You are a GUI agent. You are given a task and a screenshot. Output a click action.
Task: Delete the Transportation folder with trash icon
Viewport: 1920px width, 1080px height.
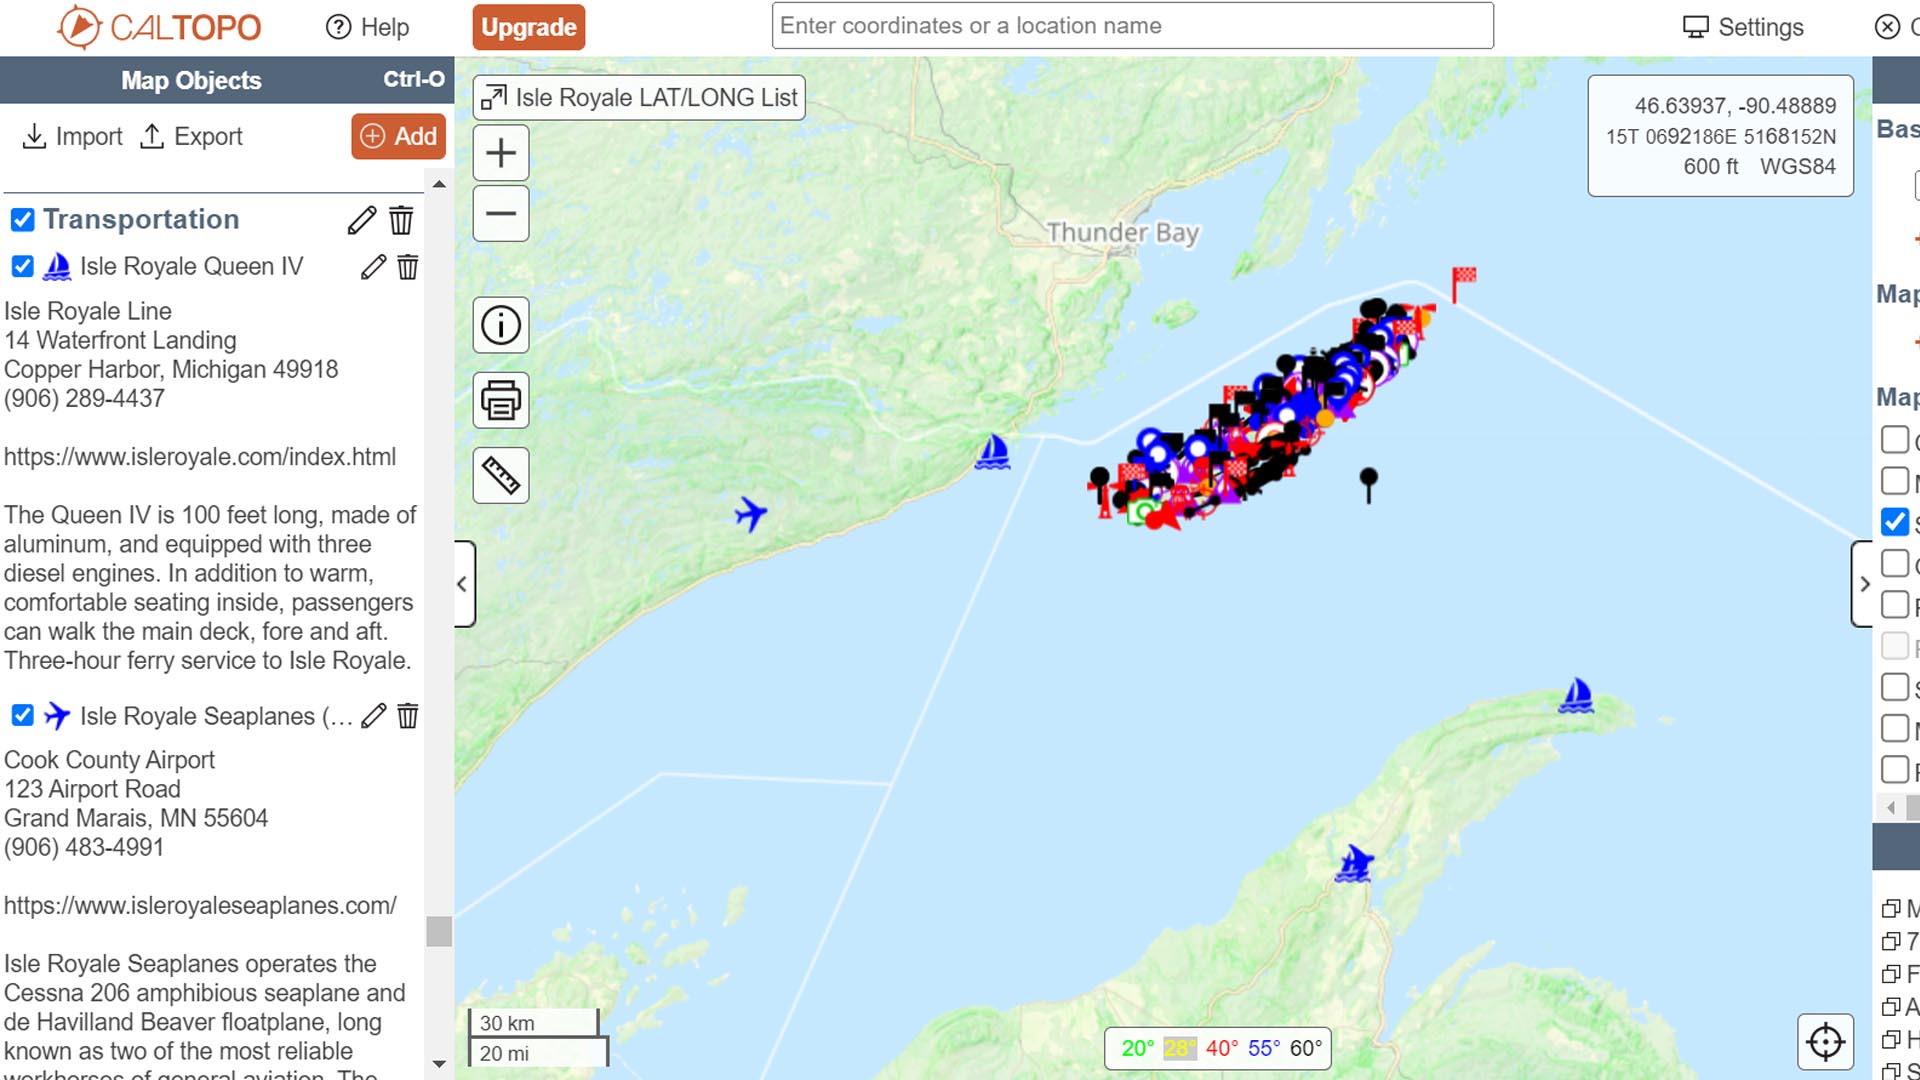pos(401,220)
